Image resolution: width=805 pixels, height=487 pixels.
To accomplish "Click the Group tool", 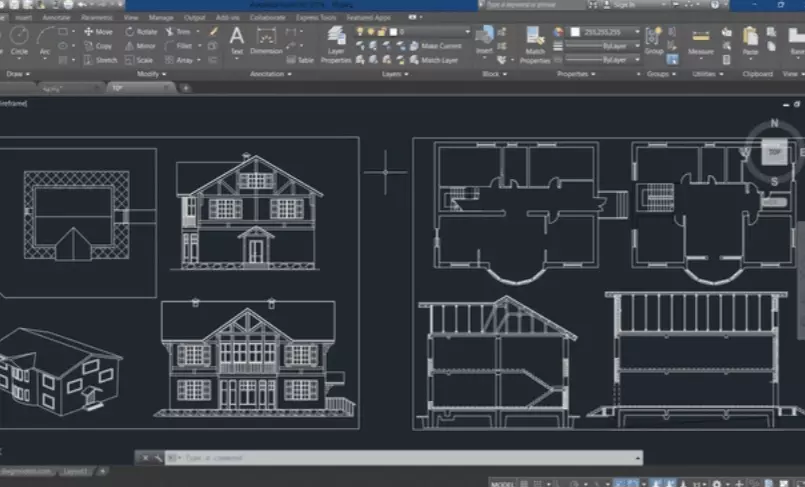I will tap(654, 41).
